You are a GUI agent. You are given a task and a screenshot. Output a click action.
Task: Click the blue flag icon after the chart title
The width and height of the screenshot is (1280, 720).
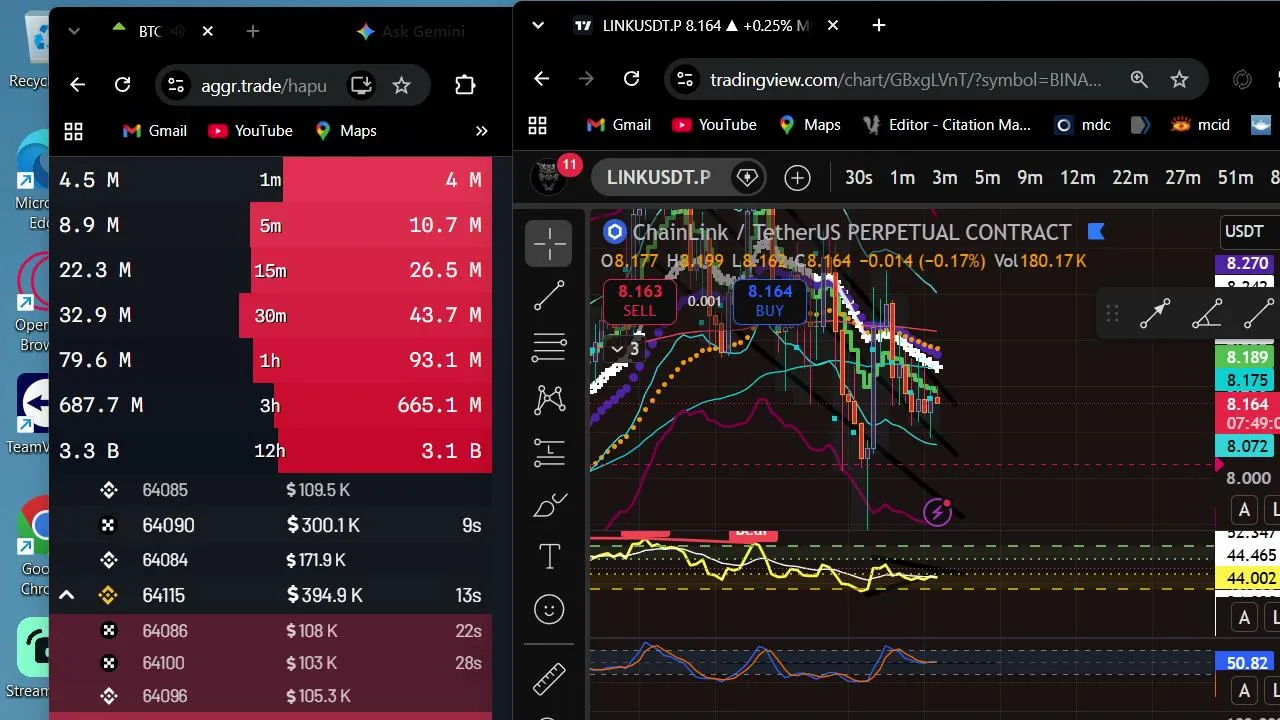click(x=1095, y=232)
